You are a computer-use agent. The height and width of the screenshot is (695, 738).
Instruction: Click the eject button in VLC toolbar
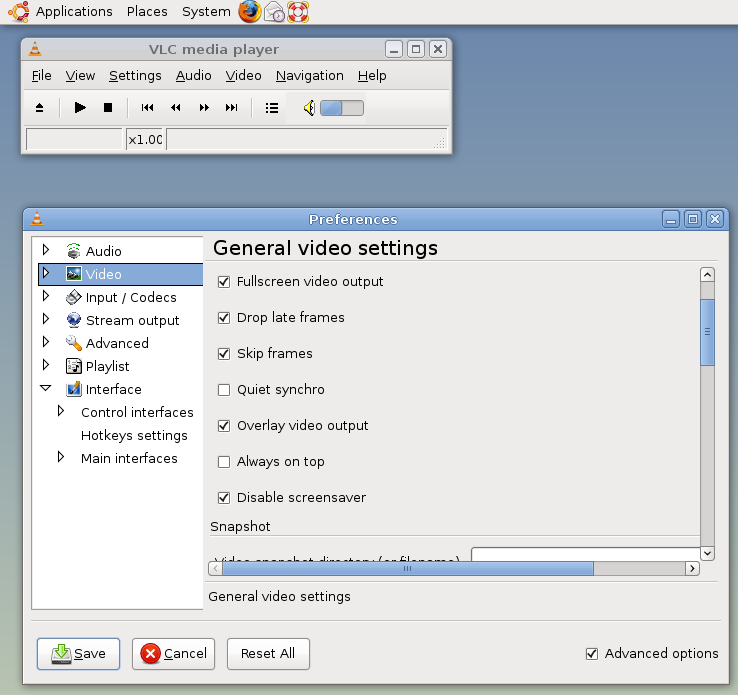[x=40, y=108]
